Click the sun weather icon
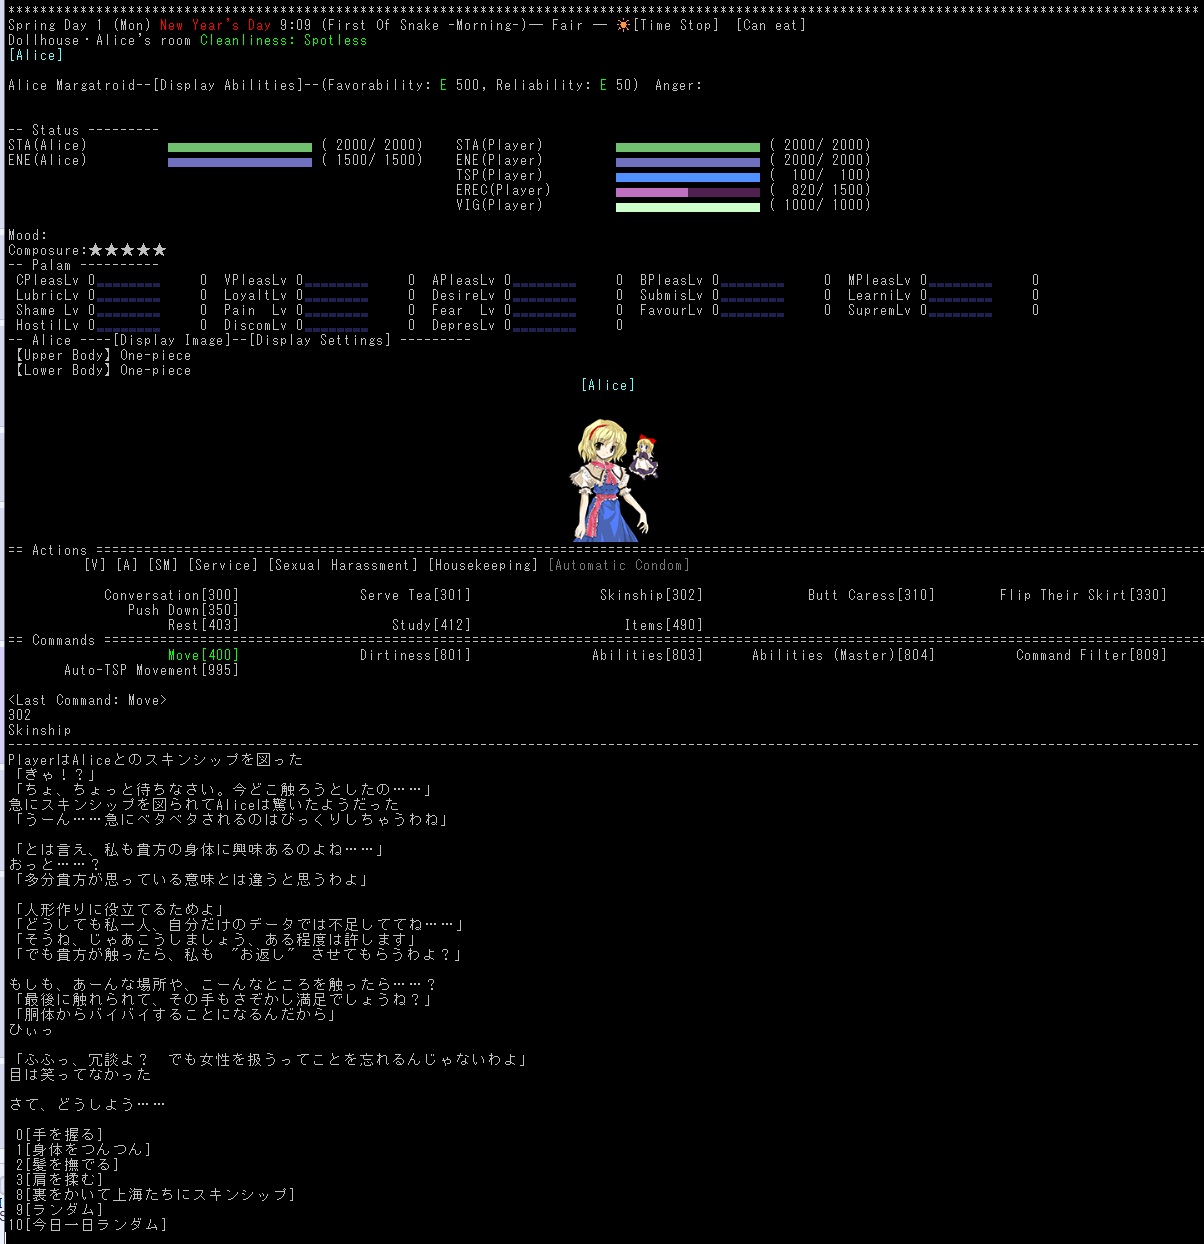This screenshot has width=1204, height=1244. (624, 25)
